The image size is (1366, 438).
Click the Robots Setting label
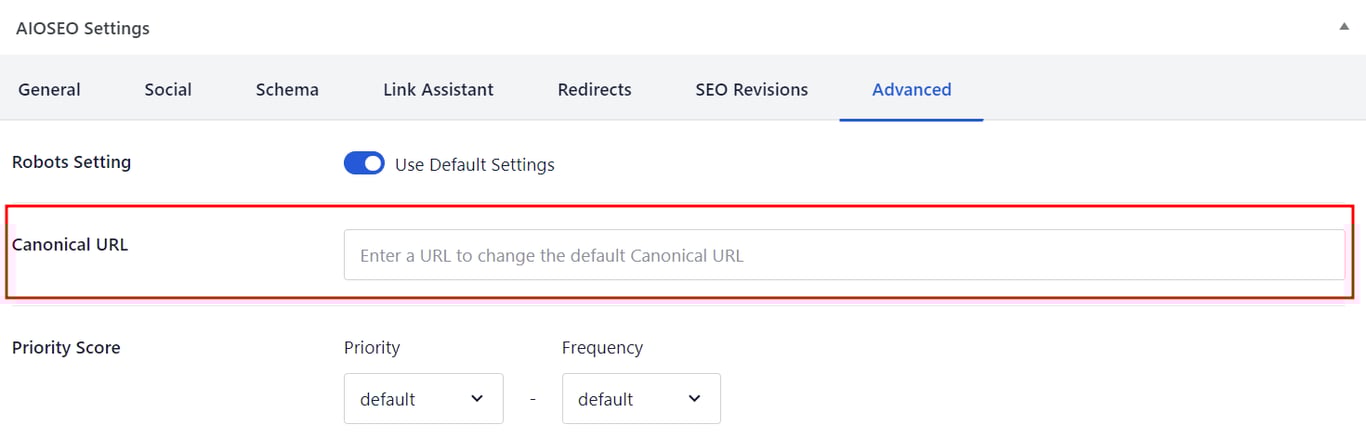coord(71,162)
